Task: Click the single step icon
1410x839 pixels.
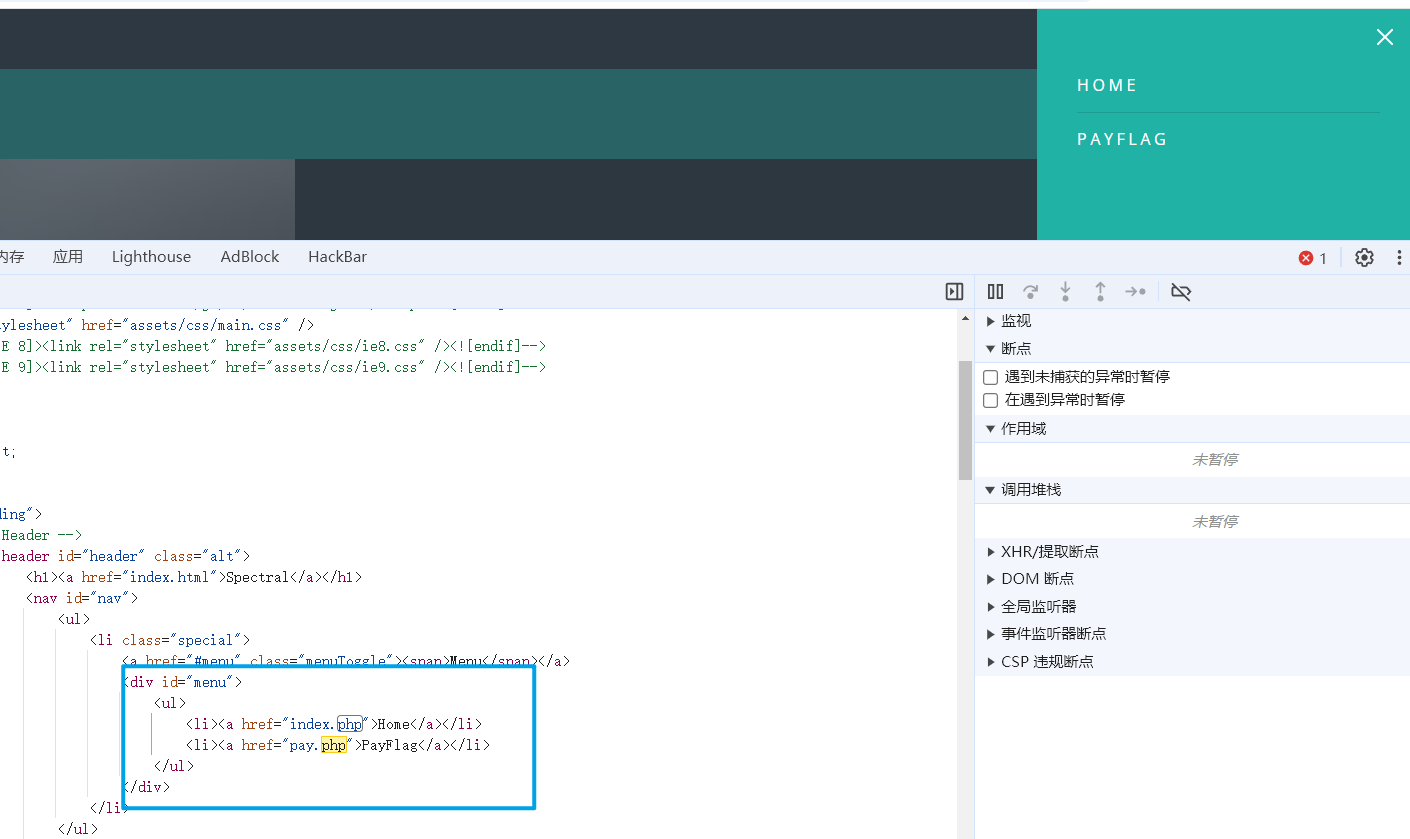Action: [x=1135, y=292]
